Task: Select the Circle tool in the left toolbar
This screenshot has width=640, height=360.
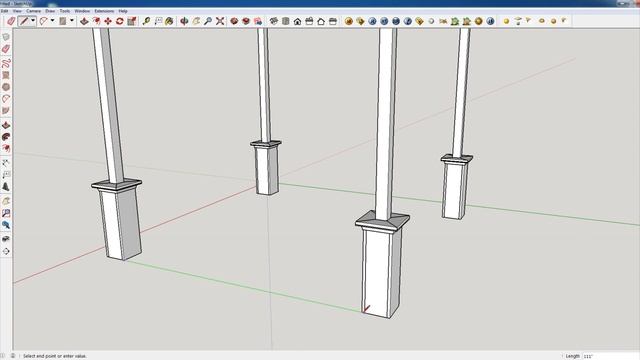Action: click(6, 87)
